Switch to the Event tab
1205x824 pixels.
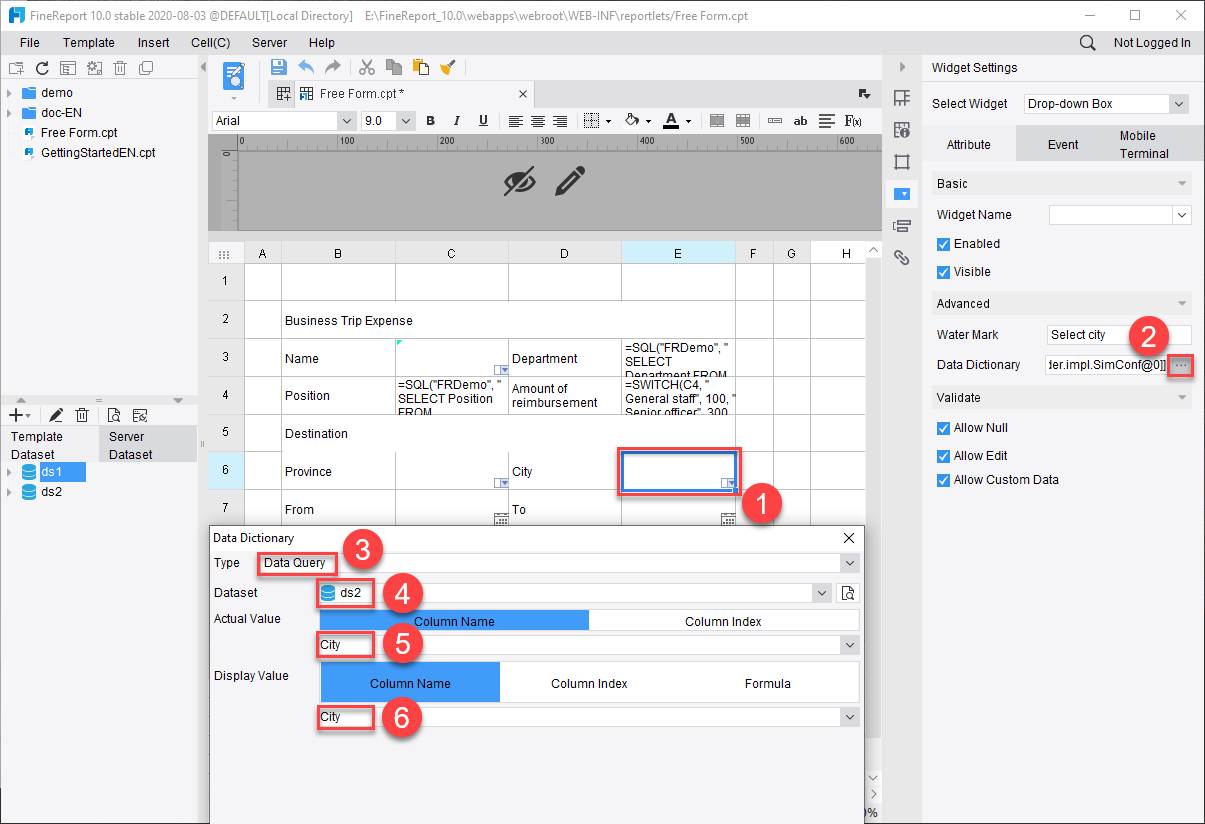[x=1063, y=144]
